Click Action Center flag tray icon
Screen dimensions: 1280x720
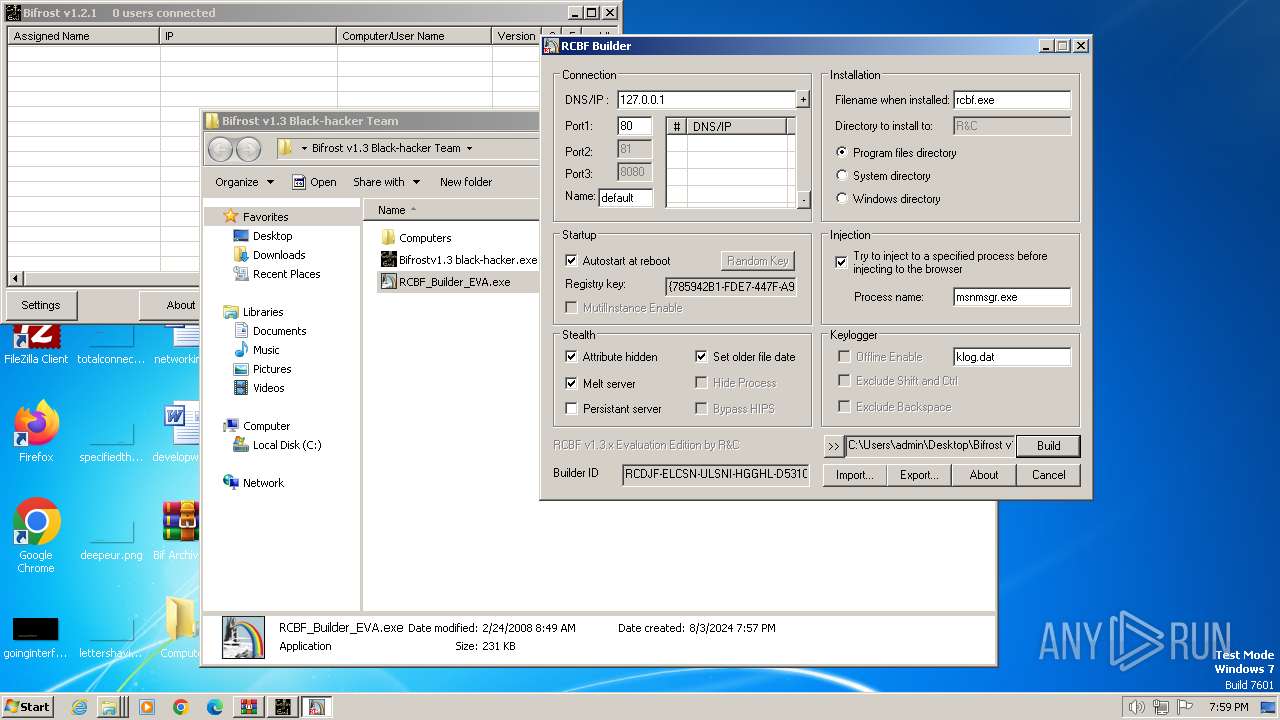click(1184, 707)
